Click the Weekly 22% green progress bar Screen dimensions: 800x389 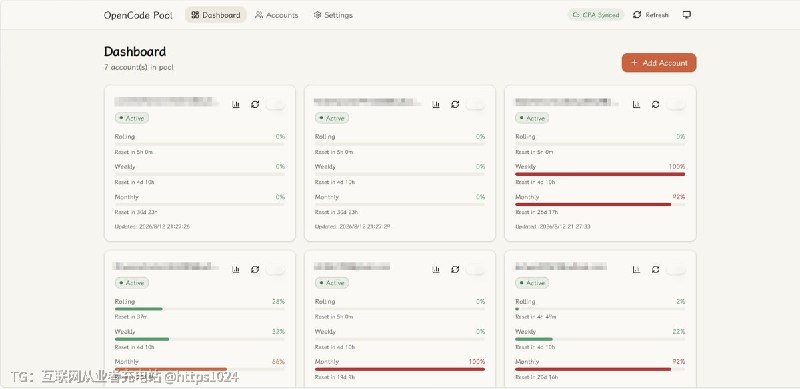tap(534, 339)
